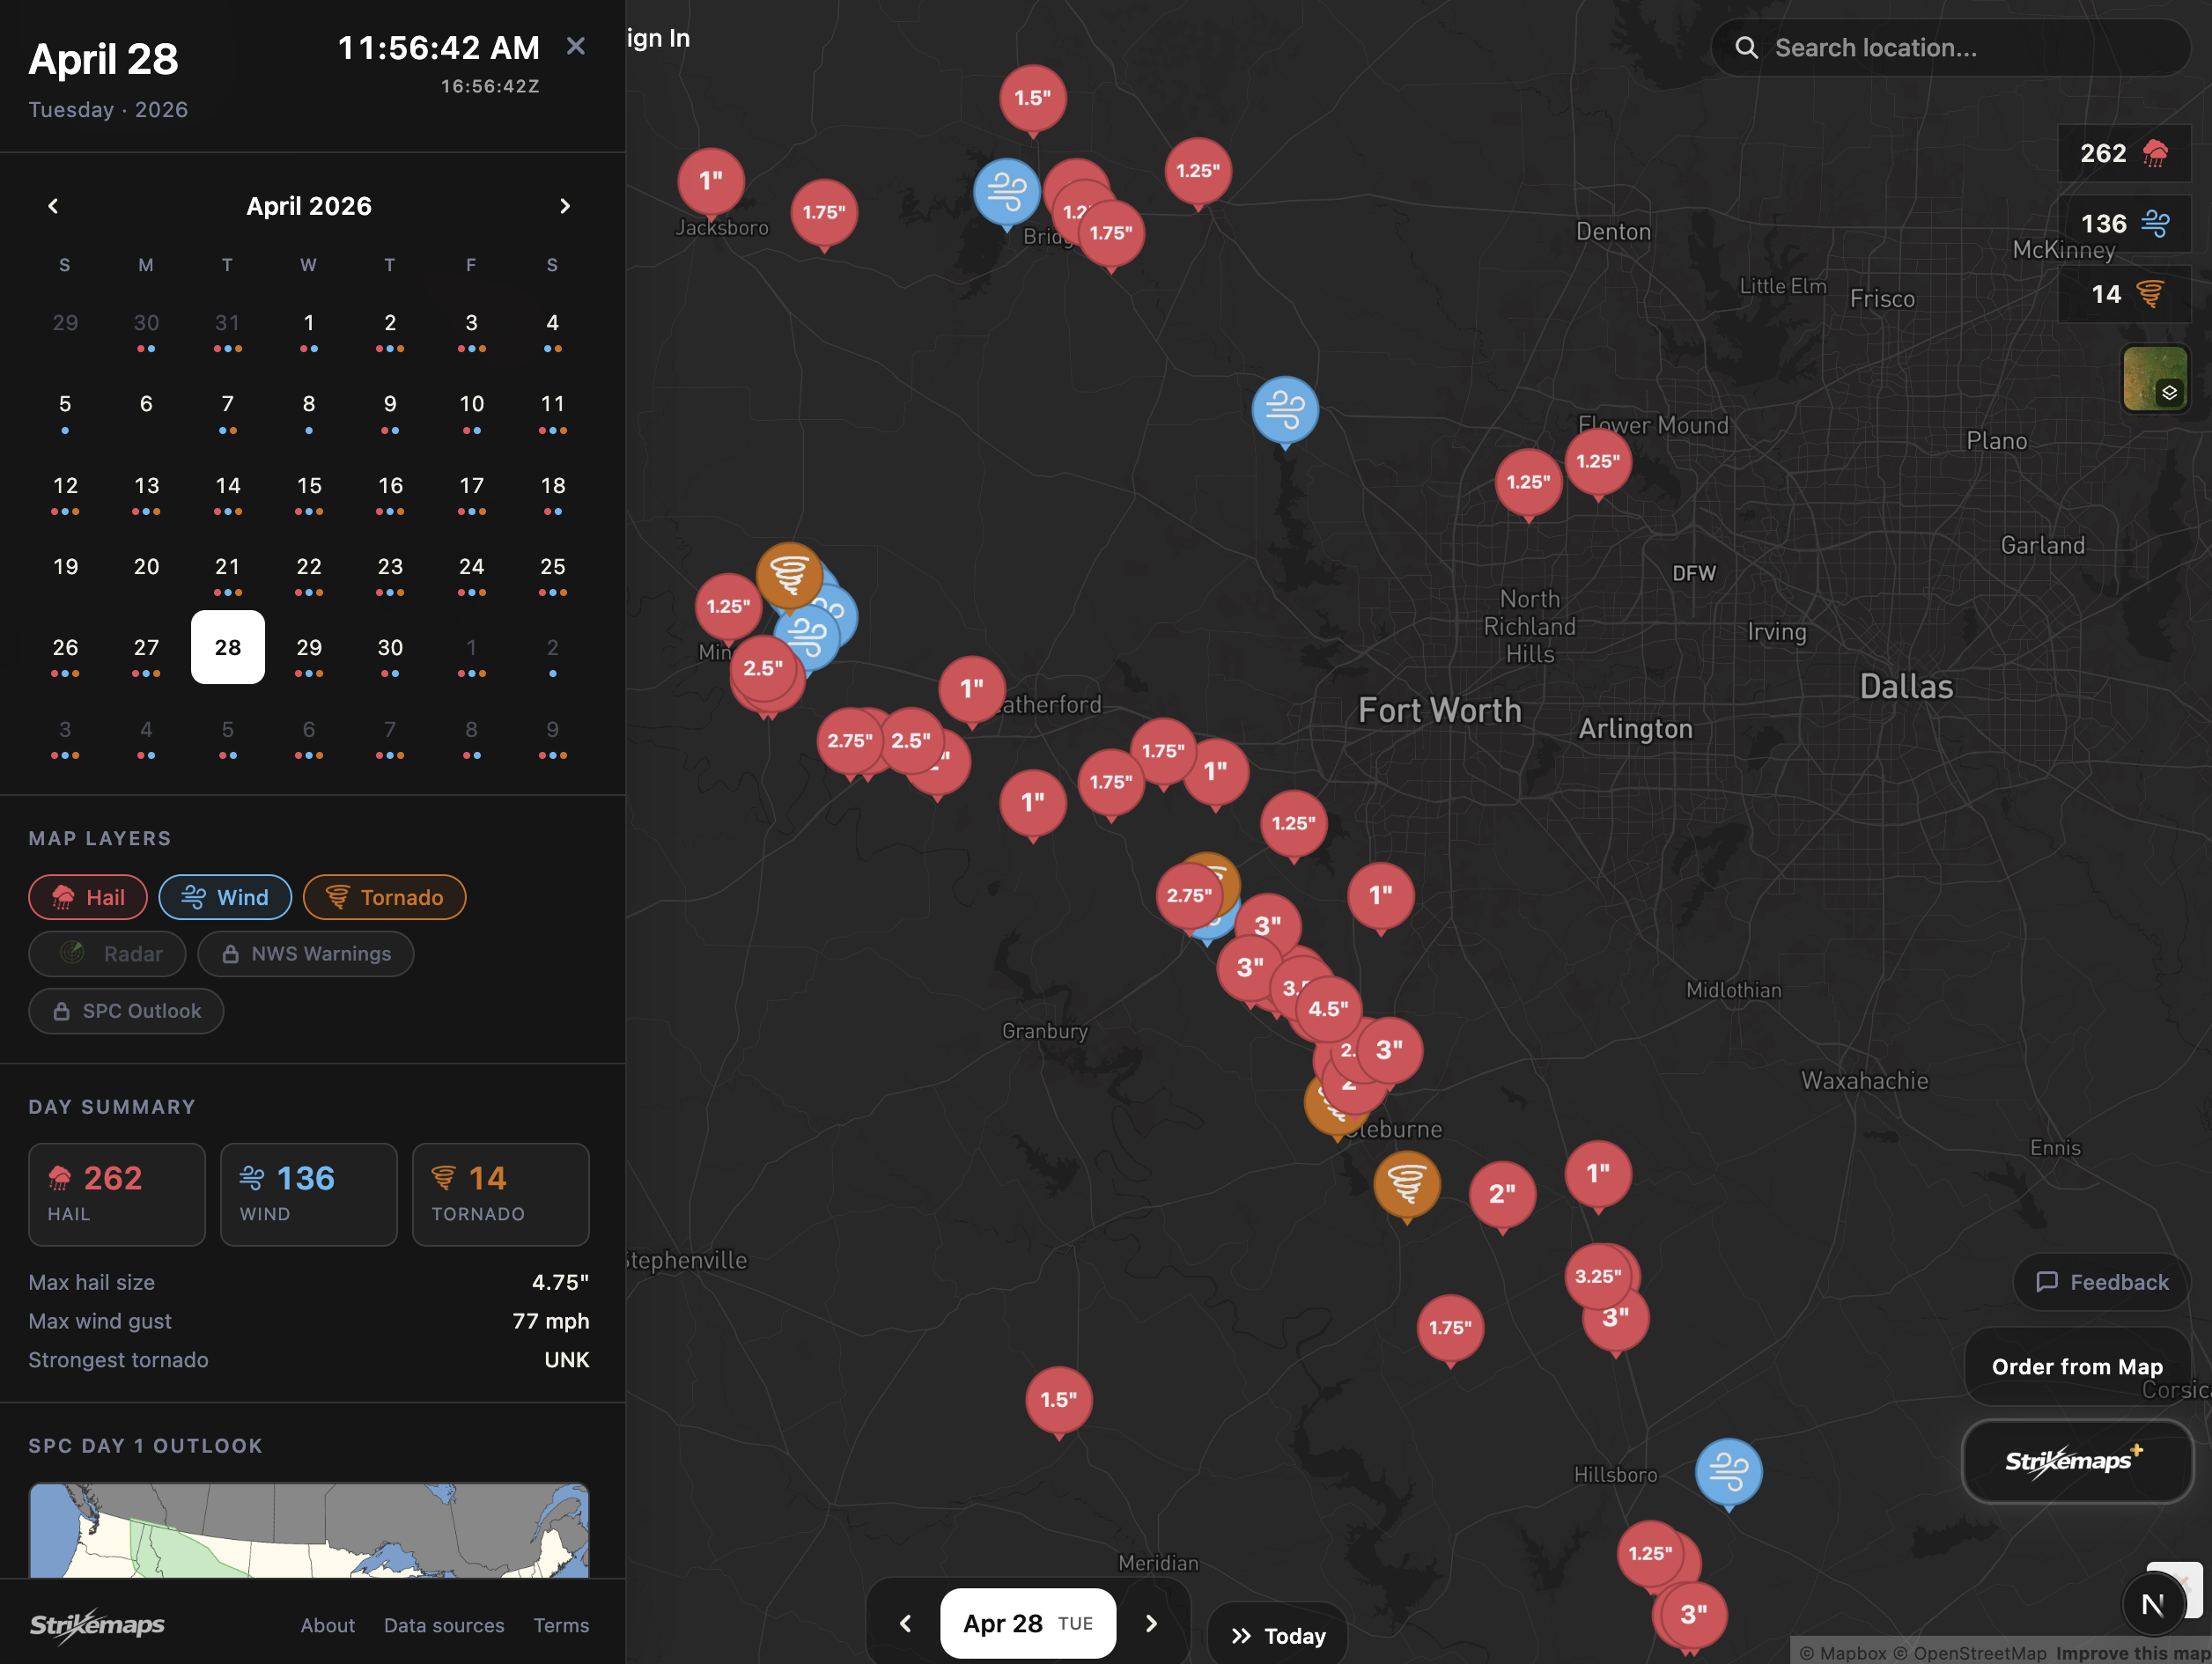
Task: Select April 1 in the calendar
Action: pos(309,323)
